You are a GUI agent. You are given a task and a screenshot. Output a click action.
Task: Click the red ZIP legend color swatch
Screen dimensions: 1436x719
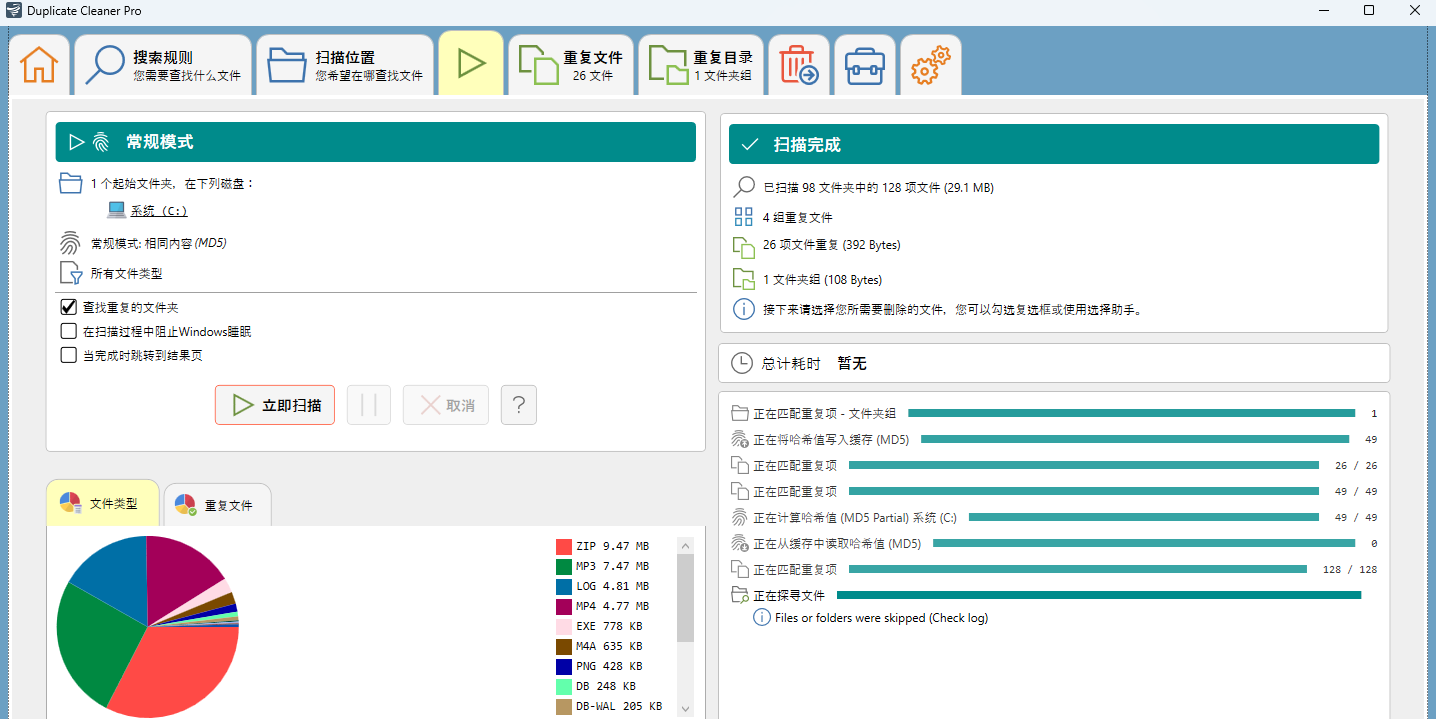coord(563,545)
